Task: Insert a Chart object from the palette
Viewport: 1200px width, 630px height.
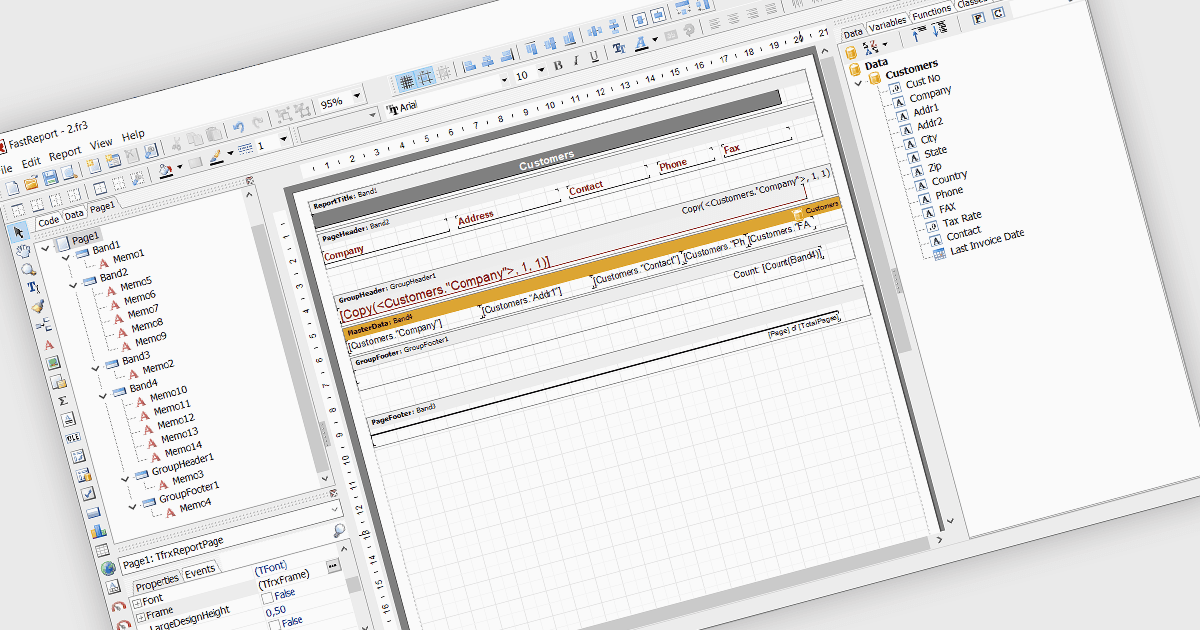Action: 97,530
